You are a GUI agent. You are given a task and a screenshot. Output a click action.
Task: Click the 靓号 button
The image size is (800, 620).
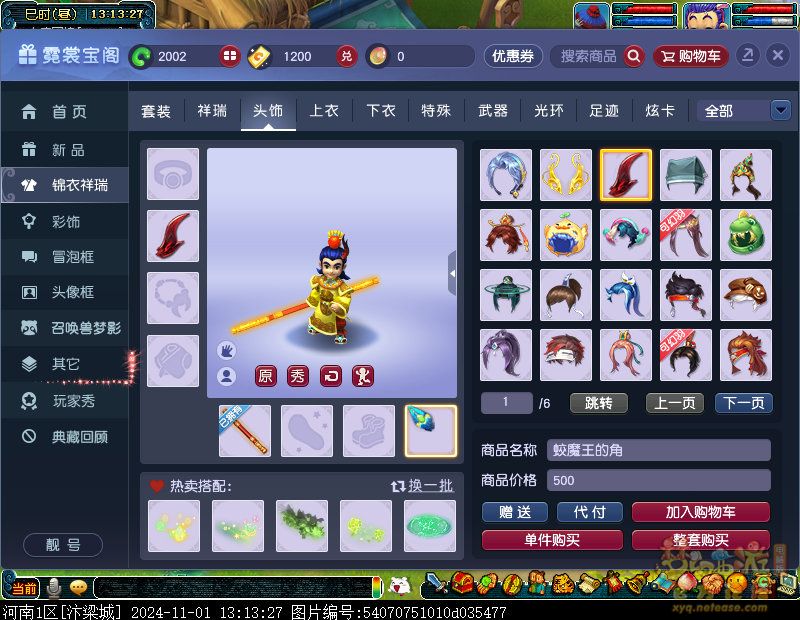coord(63,545)
